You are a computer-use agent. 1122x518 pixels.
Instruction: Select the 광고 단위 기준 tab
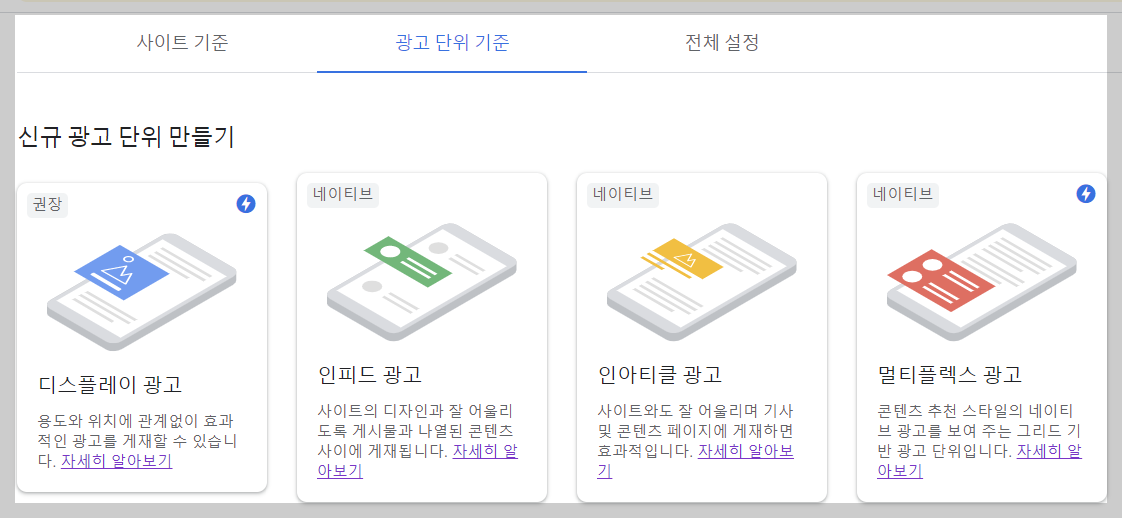(452, 43)
